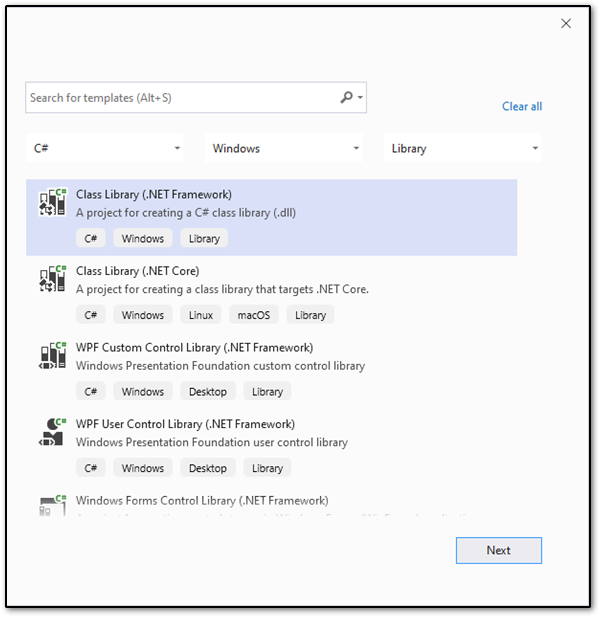Select Class Library (.NET Framework) title
This screenshot has height=617, width=600.
(154, 194)
